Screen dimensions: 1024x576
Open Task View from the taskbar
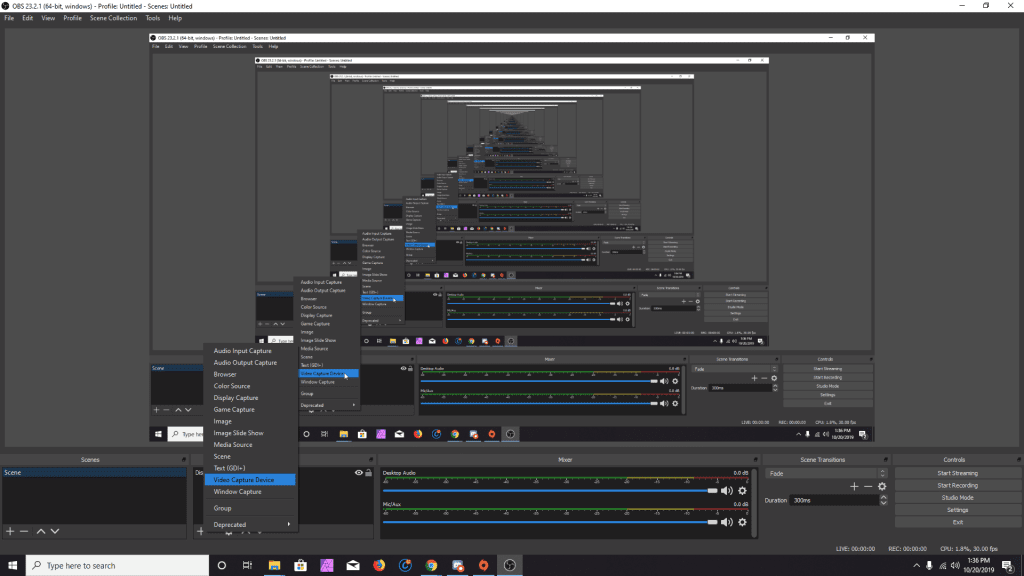248,565
